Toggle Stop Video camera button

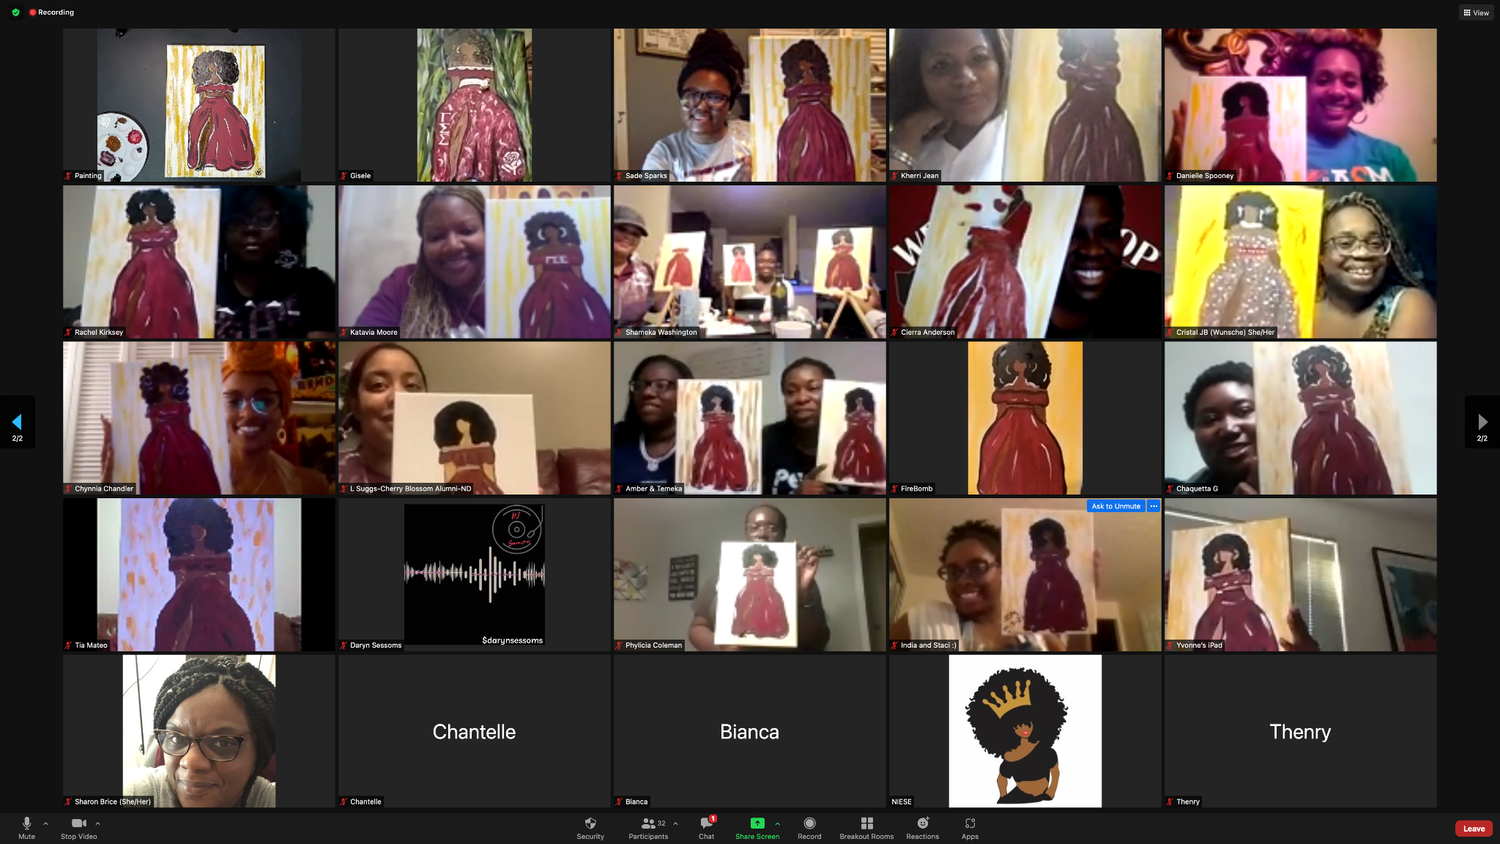pos(78,824)
